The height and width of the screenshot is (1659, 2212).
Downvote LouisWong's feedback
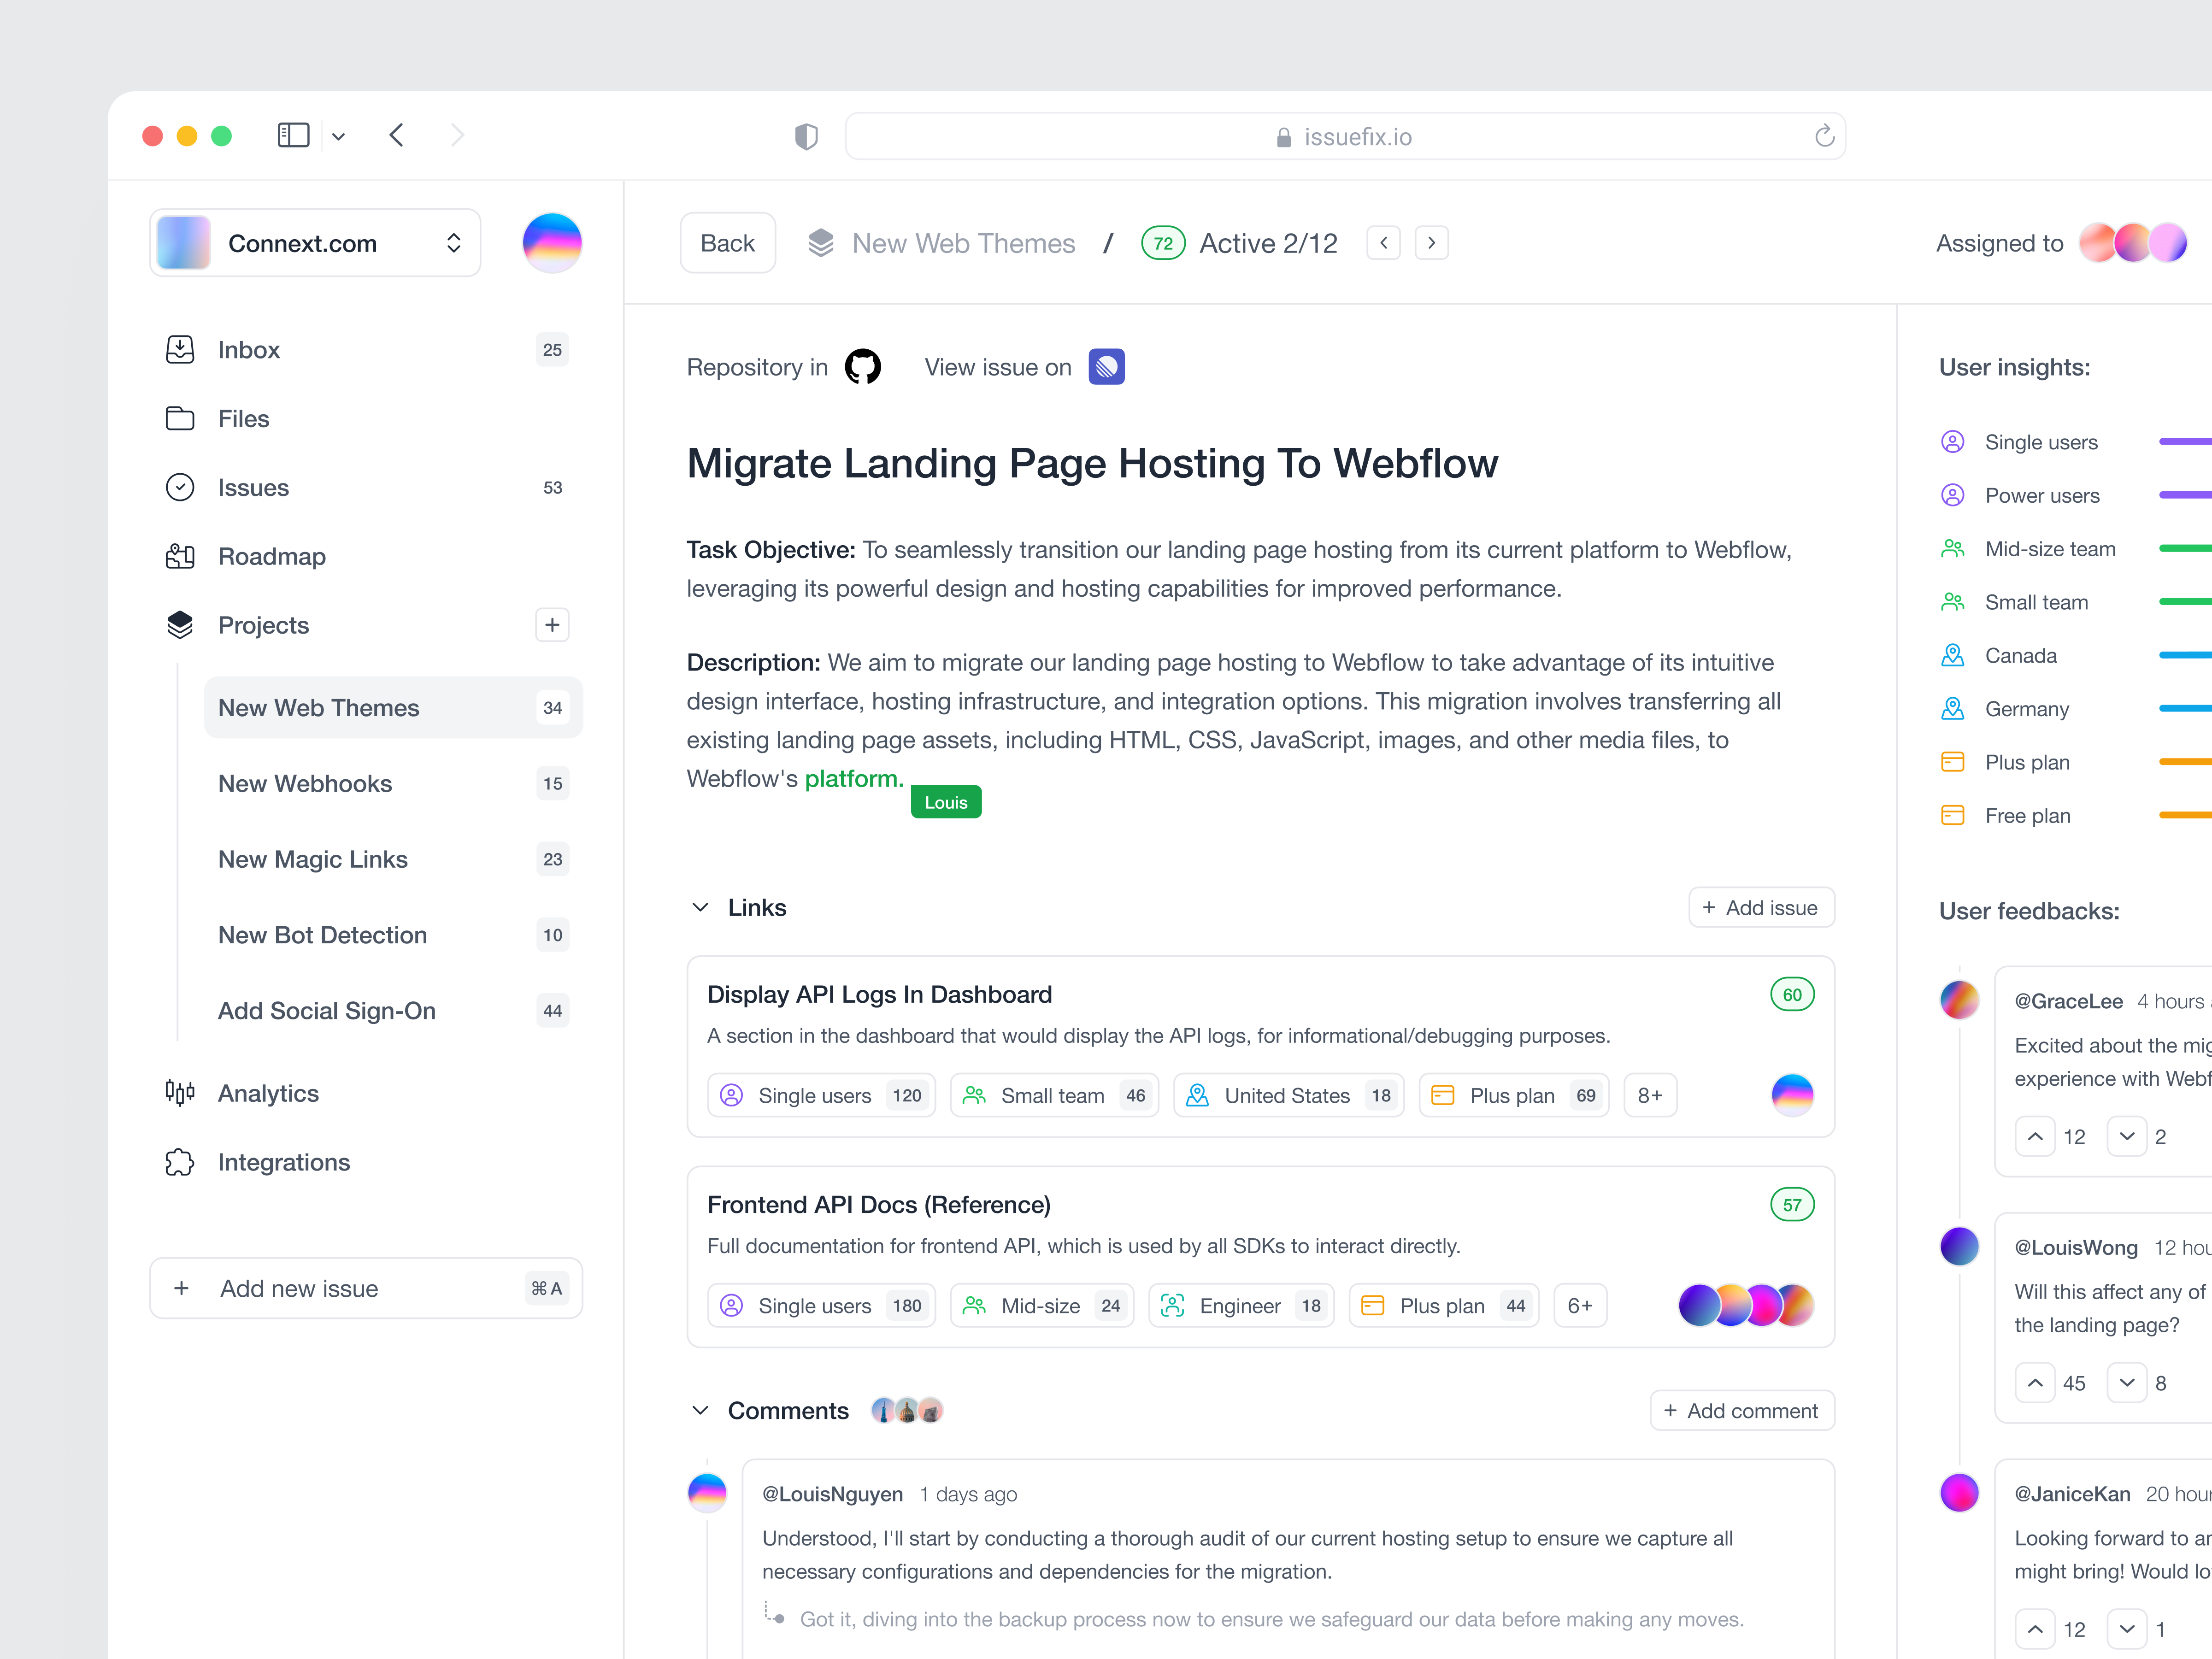point(2127,1383)
